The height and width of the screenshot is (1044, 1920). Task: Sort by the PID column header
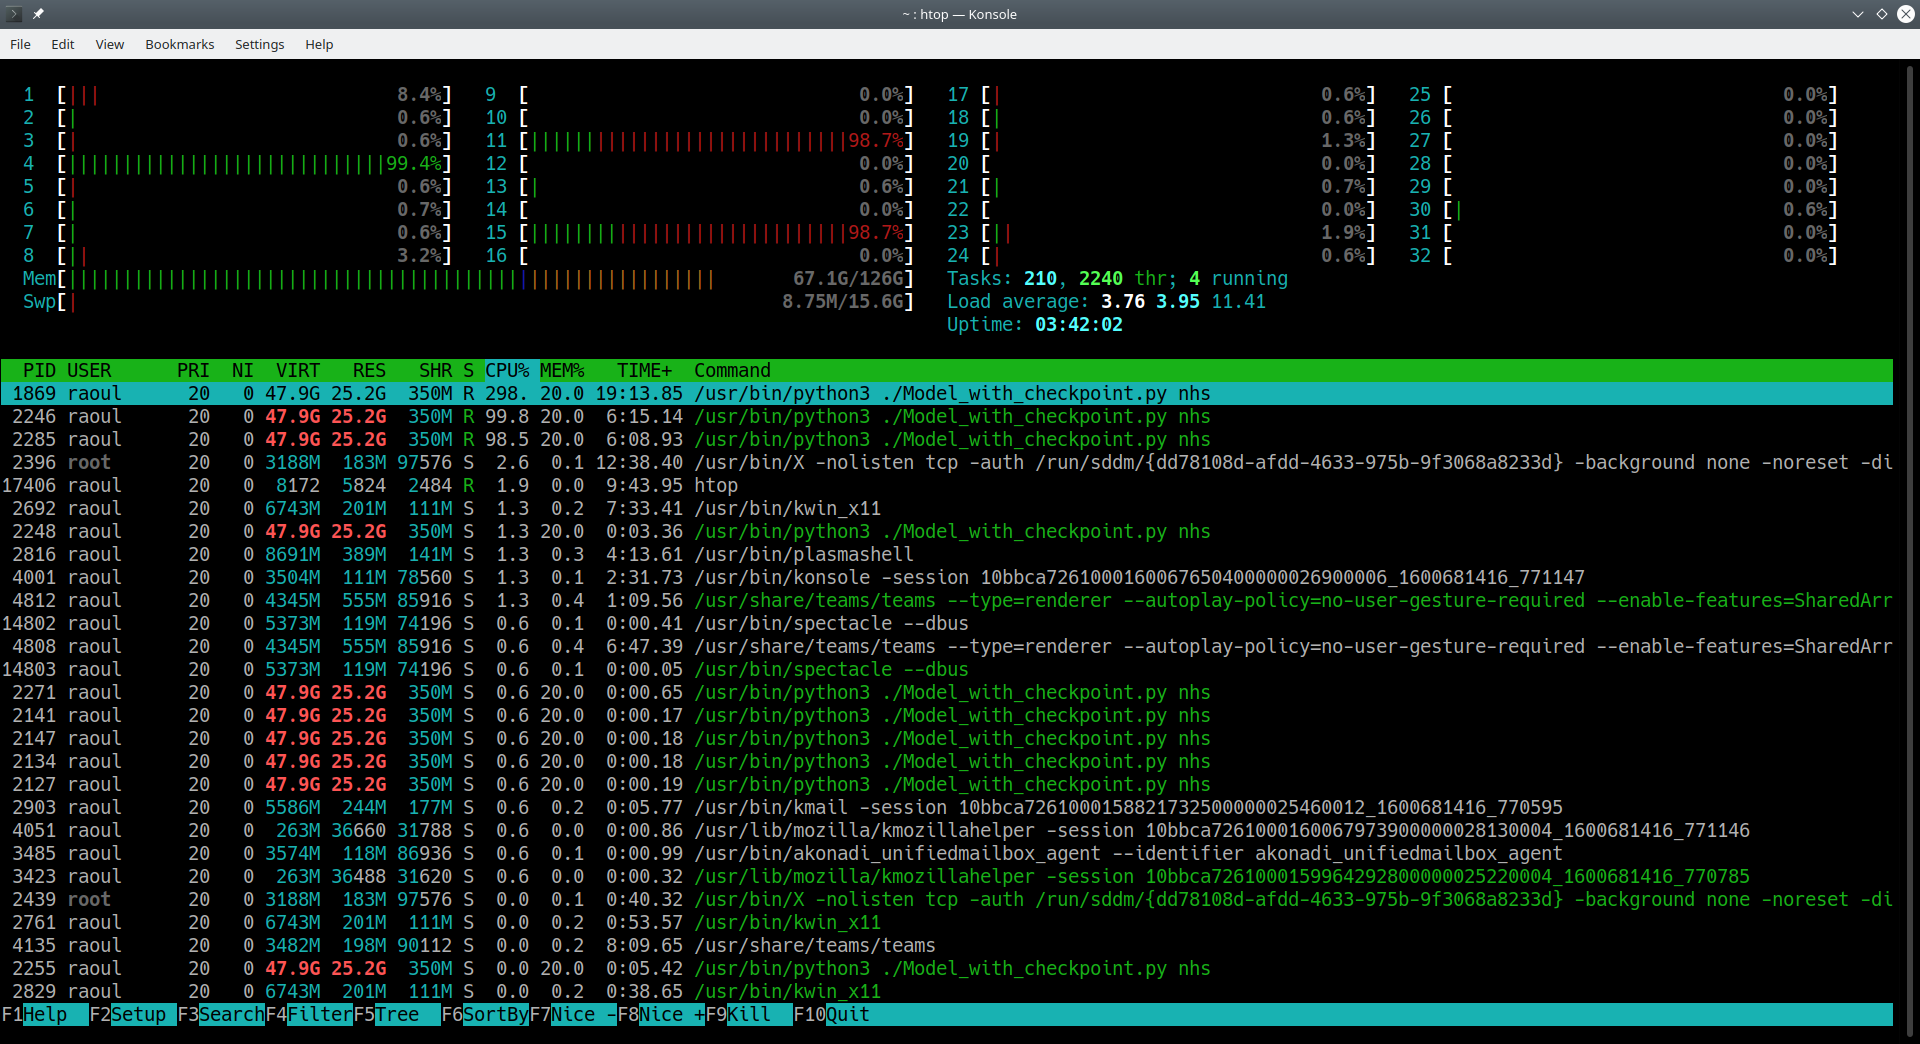pos(39,370)
